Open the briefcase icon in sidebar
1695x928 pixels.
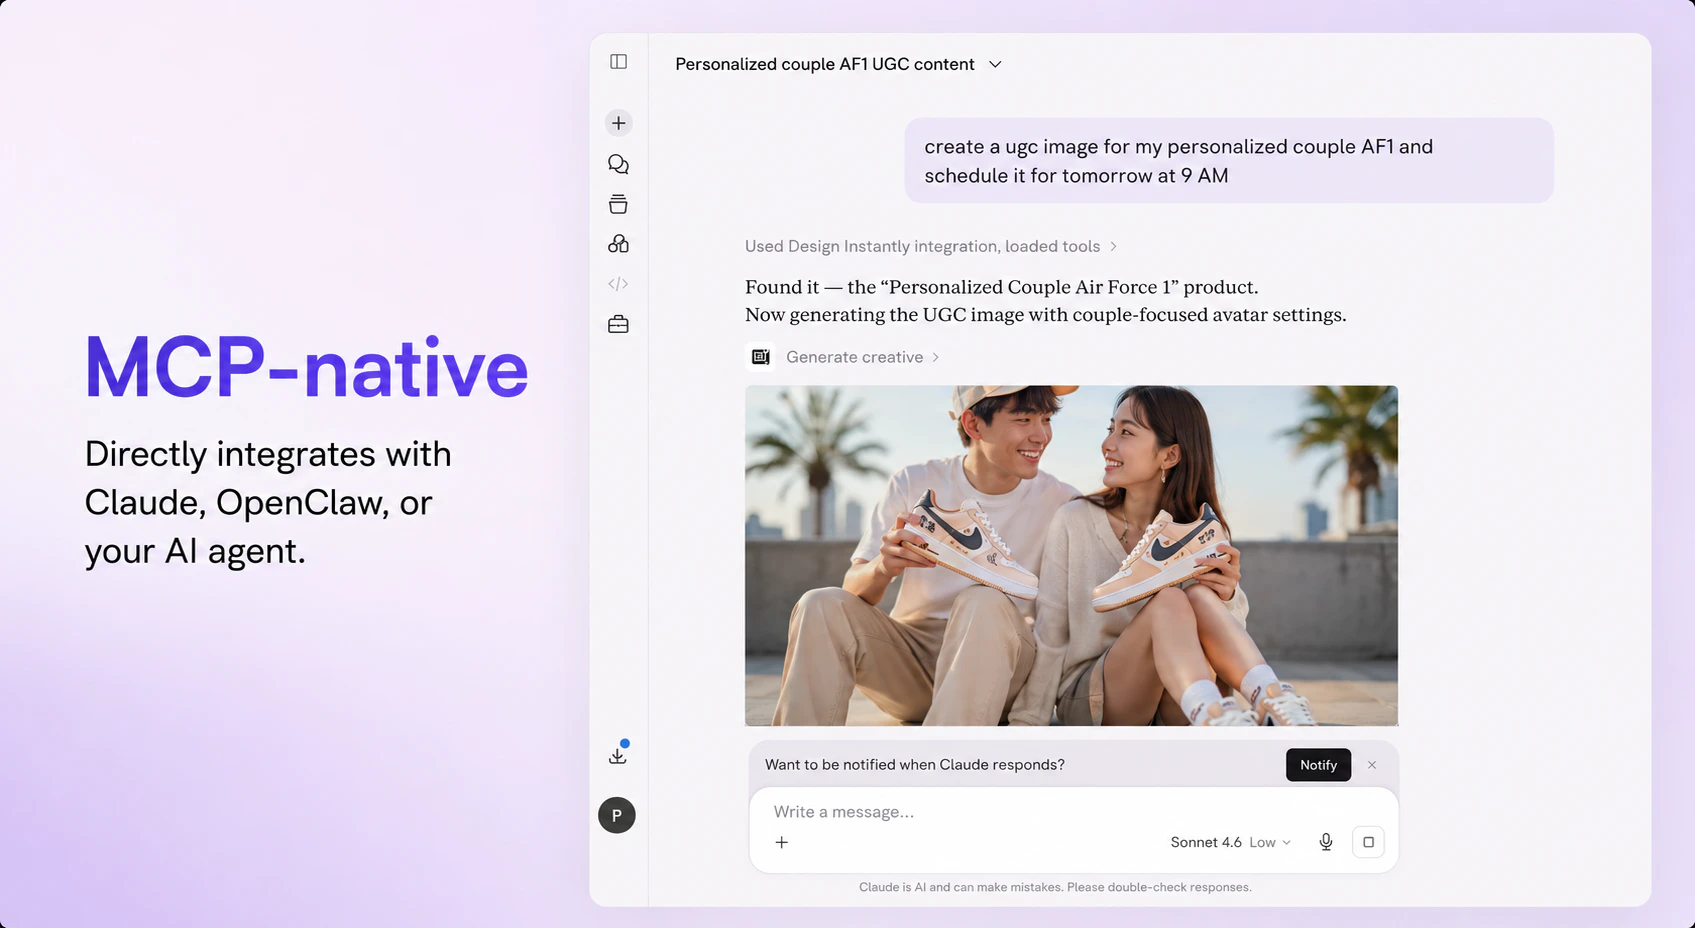(x=618, y=324)
